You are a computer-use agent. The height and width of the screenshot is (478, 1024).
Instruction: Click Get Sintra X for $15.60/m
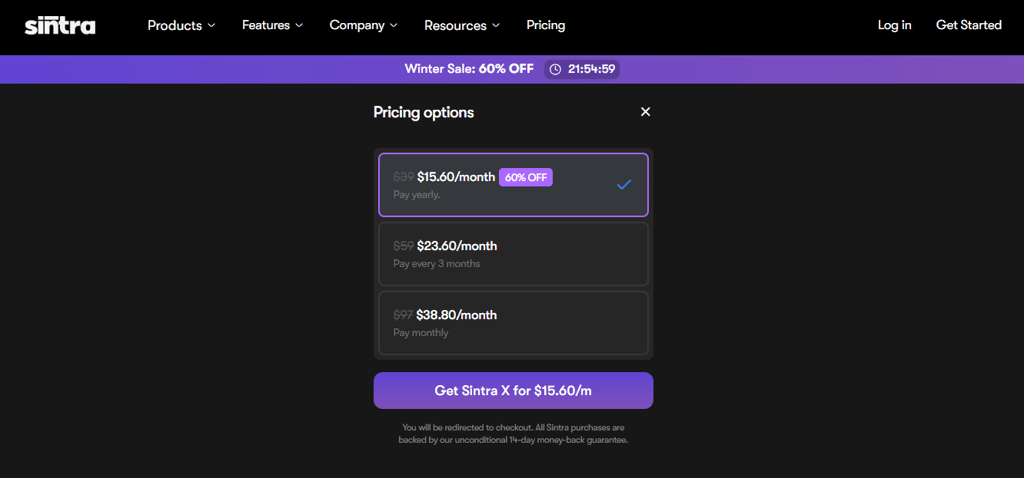tap(513, 390)
